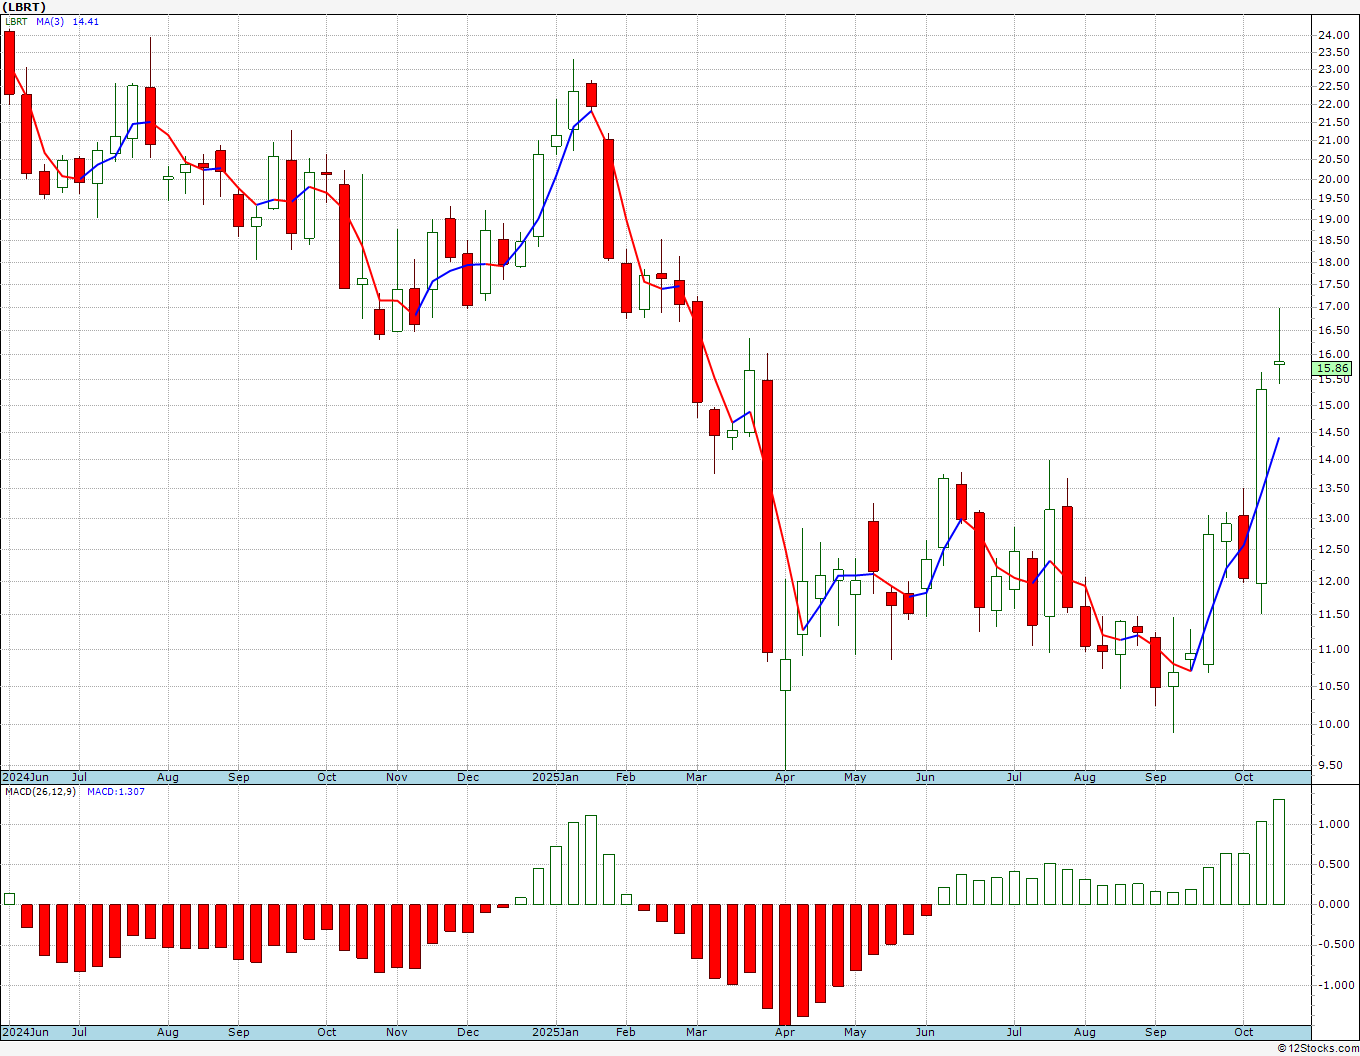Select Dec on the MACD panel date axis

pos(468,1032)
